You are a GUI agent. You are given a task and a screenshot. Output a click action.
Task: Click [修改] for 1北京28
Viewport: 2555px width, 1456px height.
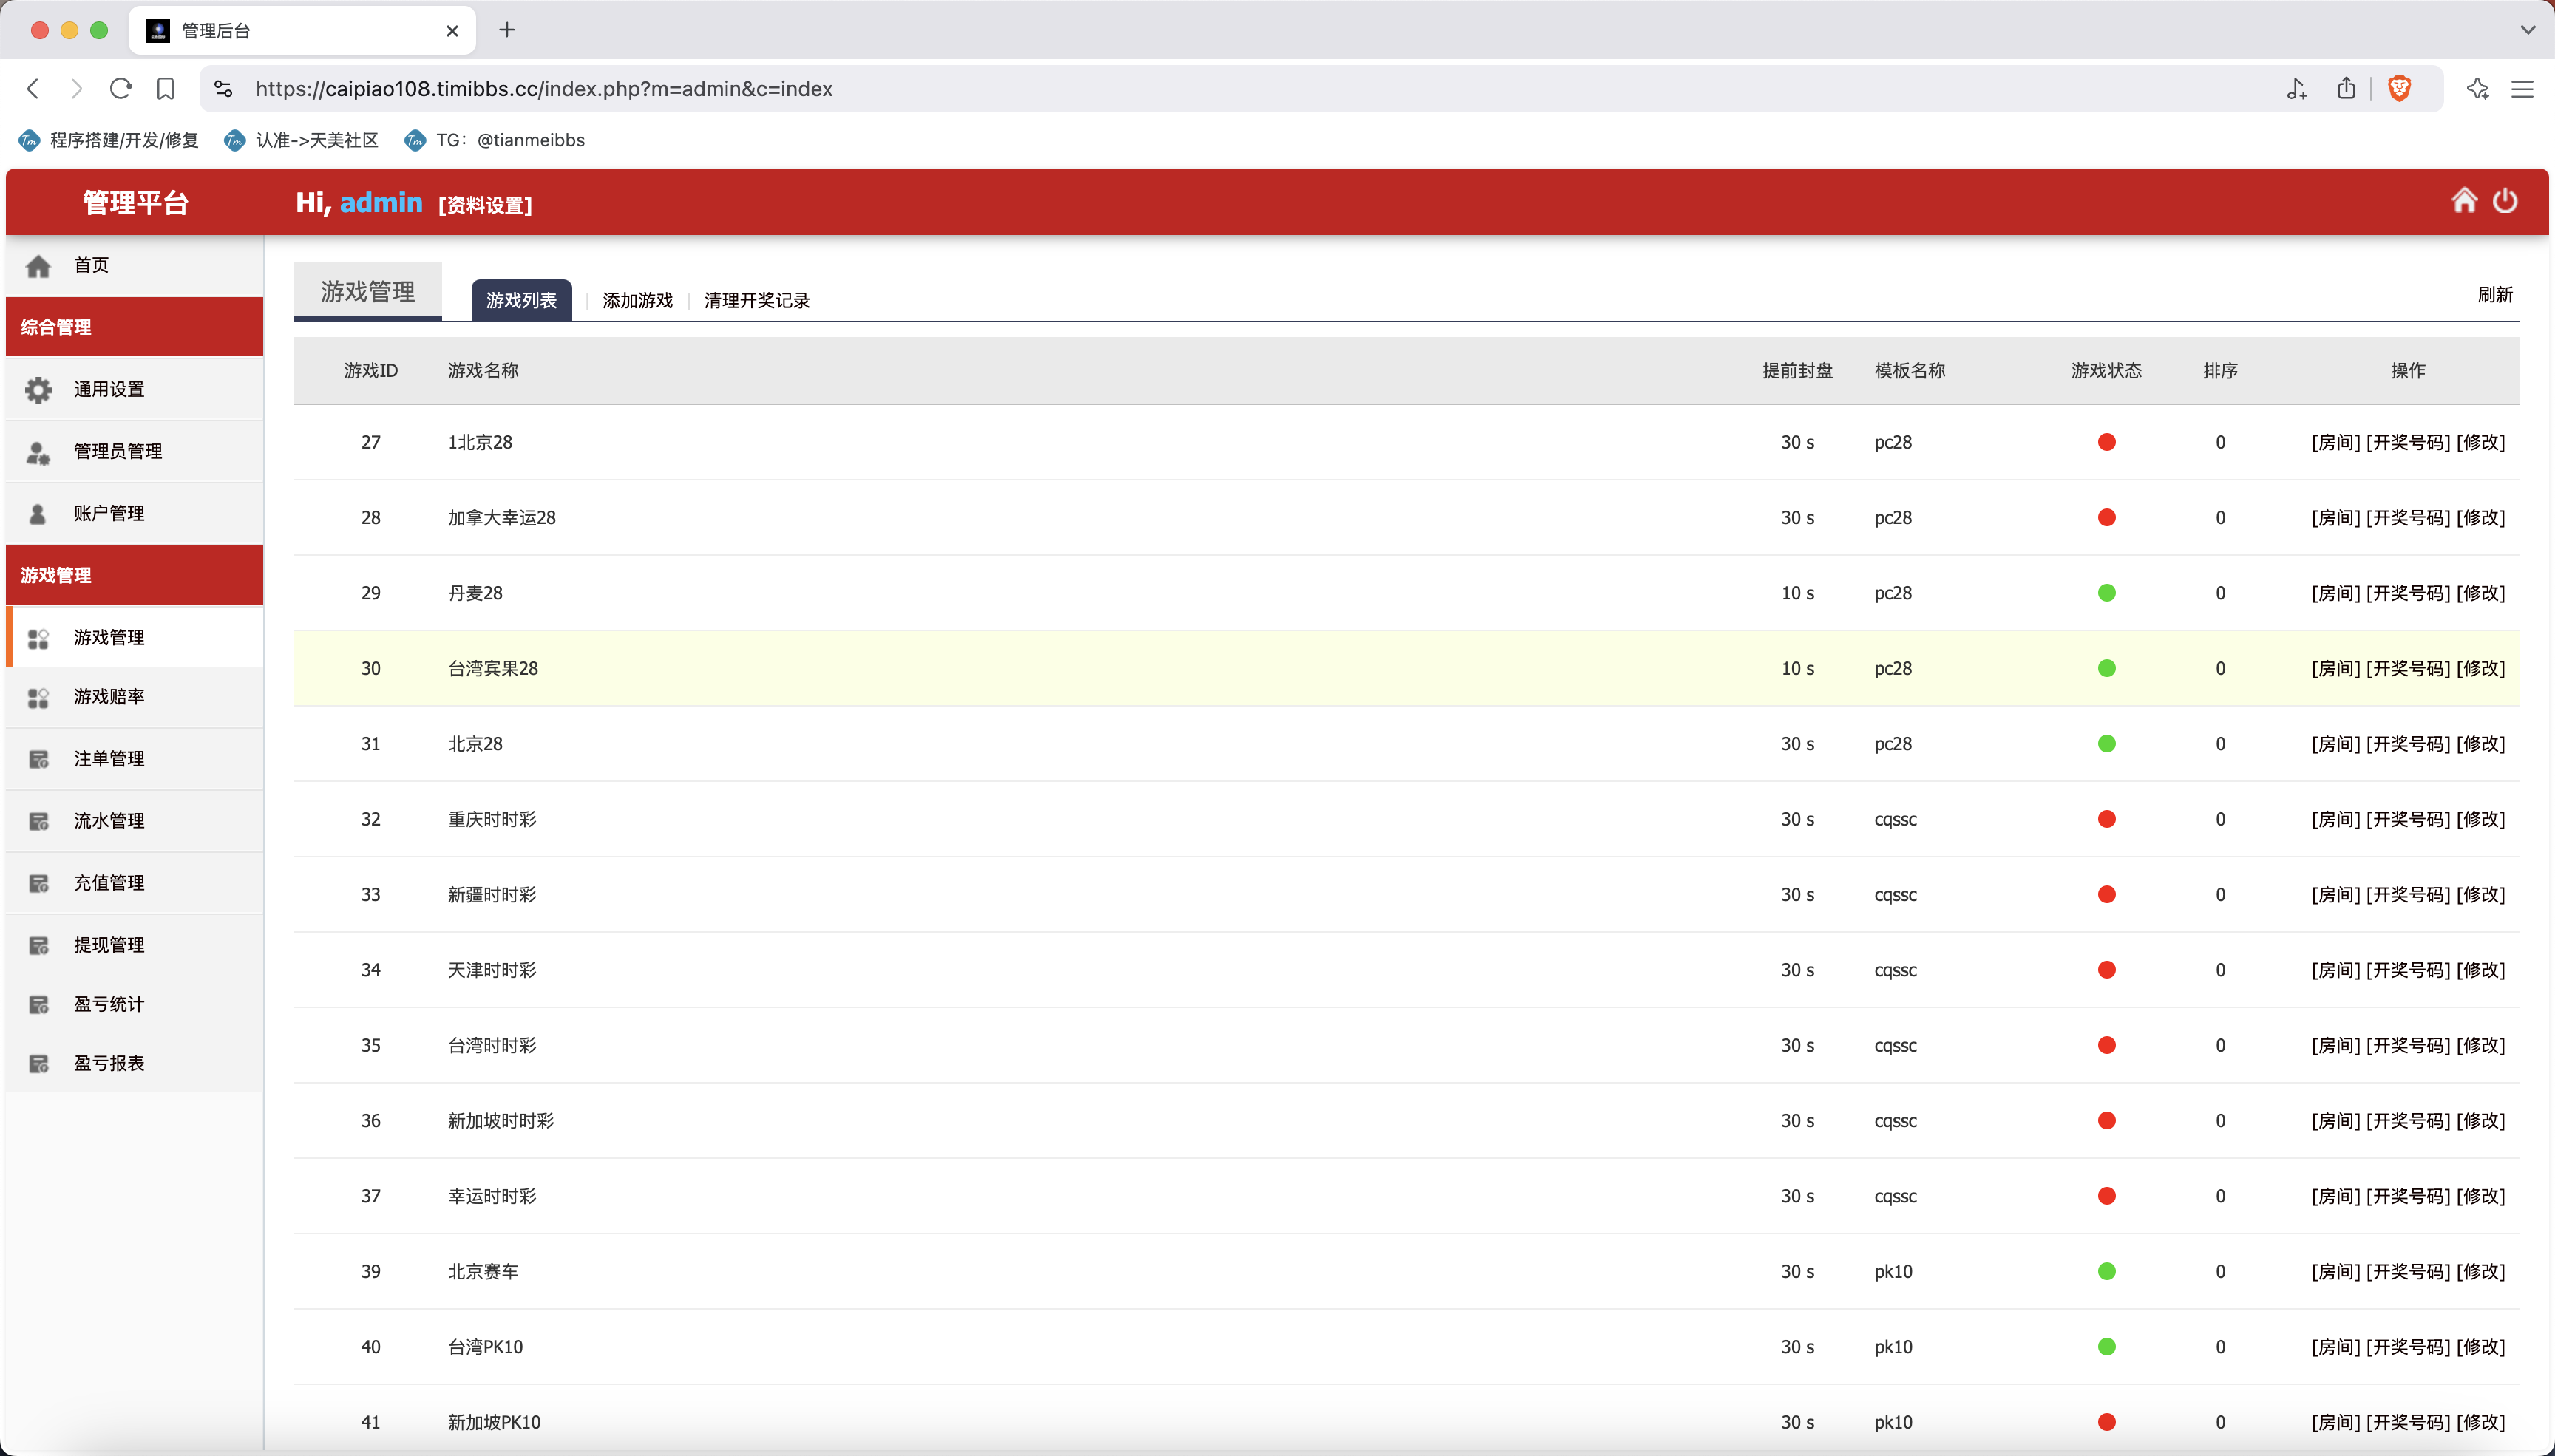pyautogui.click(x=2480, y=442)
